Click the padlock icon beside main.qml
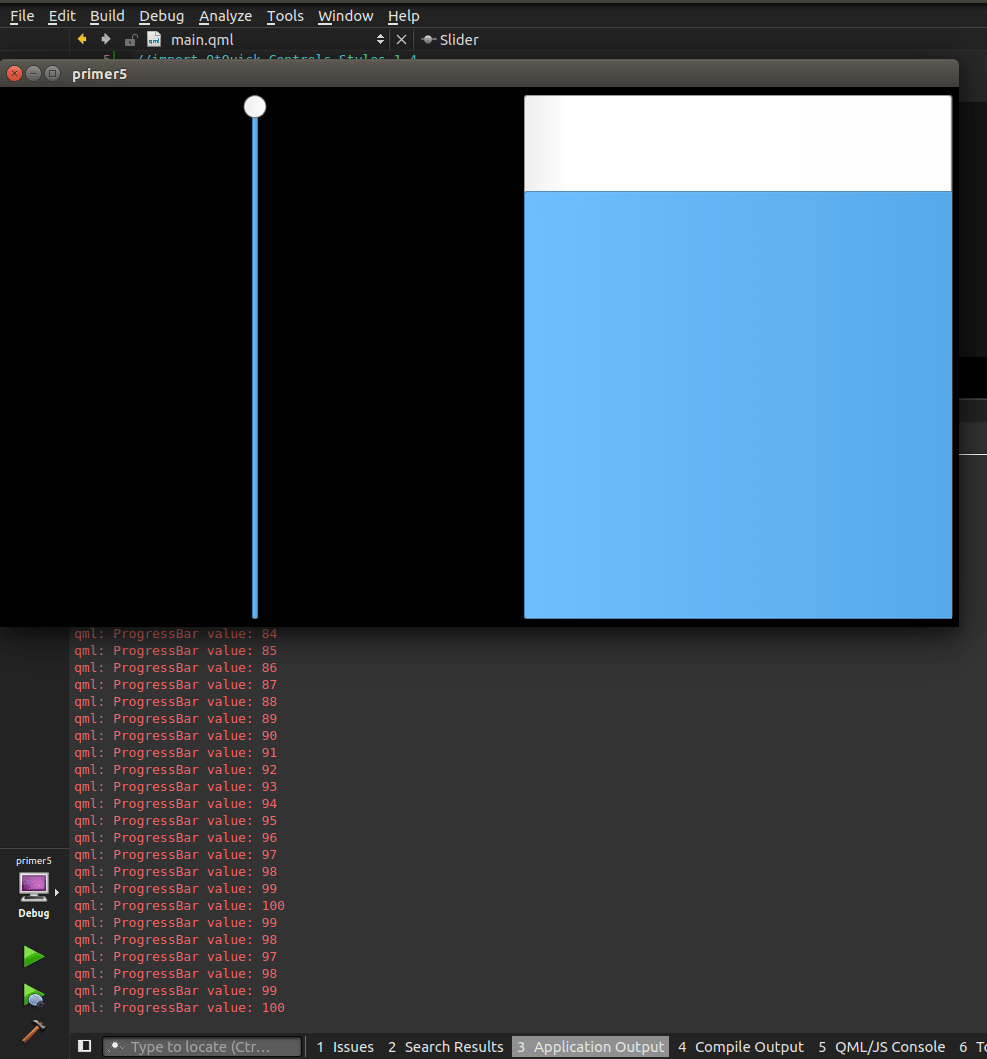 (129, 40)
